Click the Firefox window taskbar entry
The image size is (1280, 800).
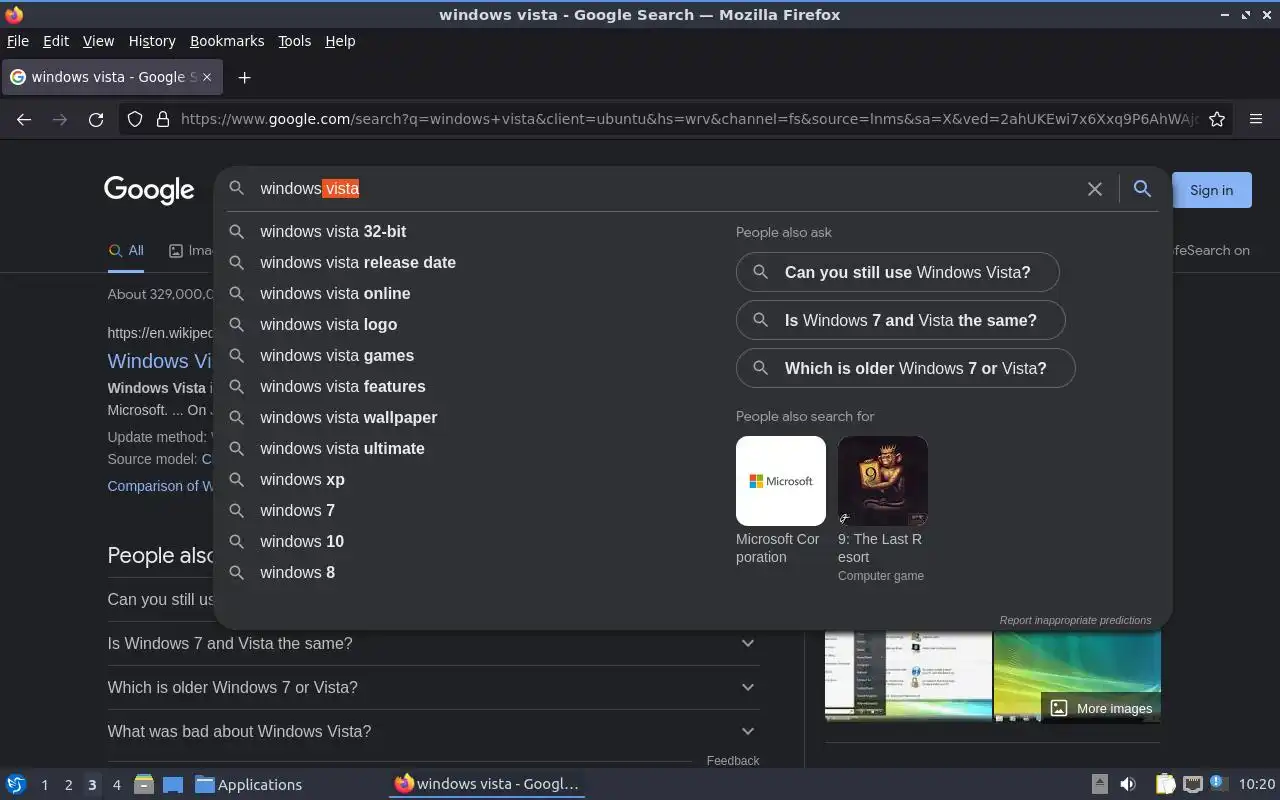[x=487, y=784]
